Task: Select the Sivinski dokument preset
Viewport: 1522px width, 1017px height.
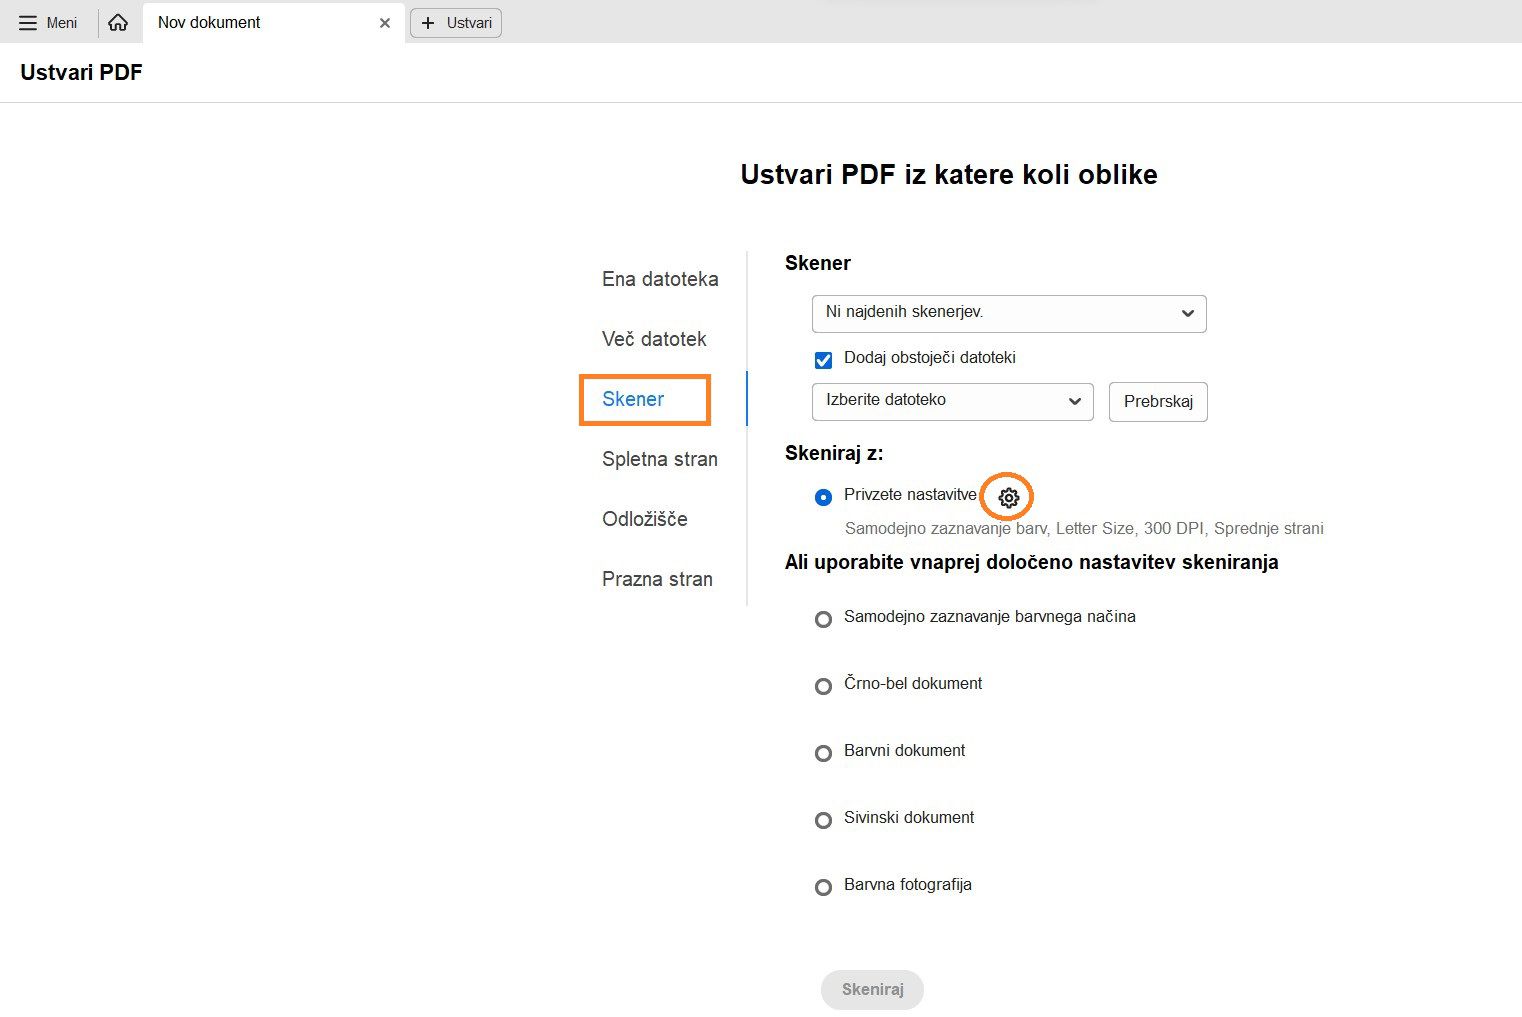Action: [x=823, y=820]
